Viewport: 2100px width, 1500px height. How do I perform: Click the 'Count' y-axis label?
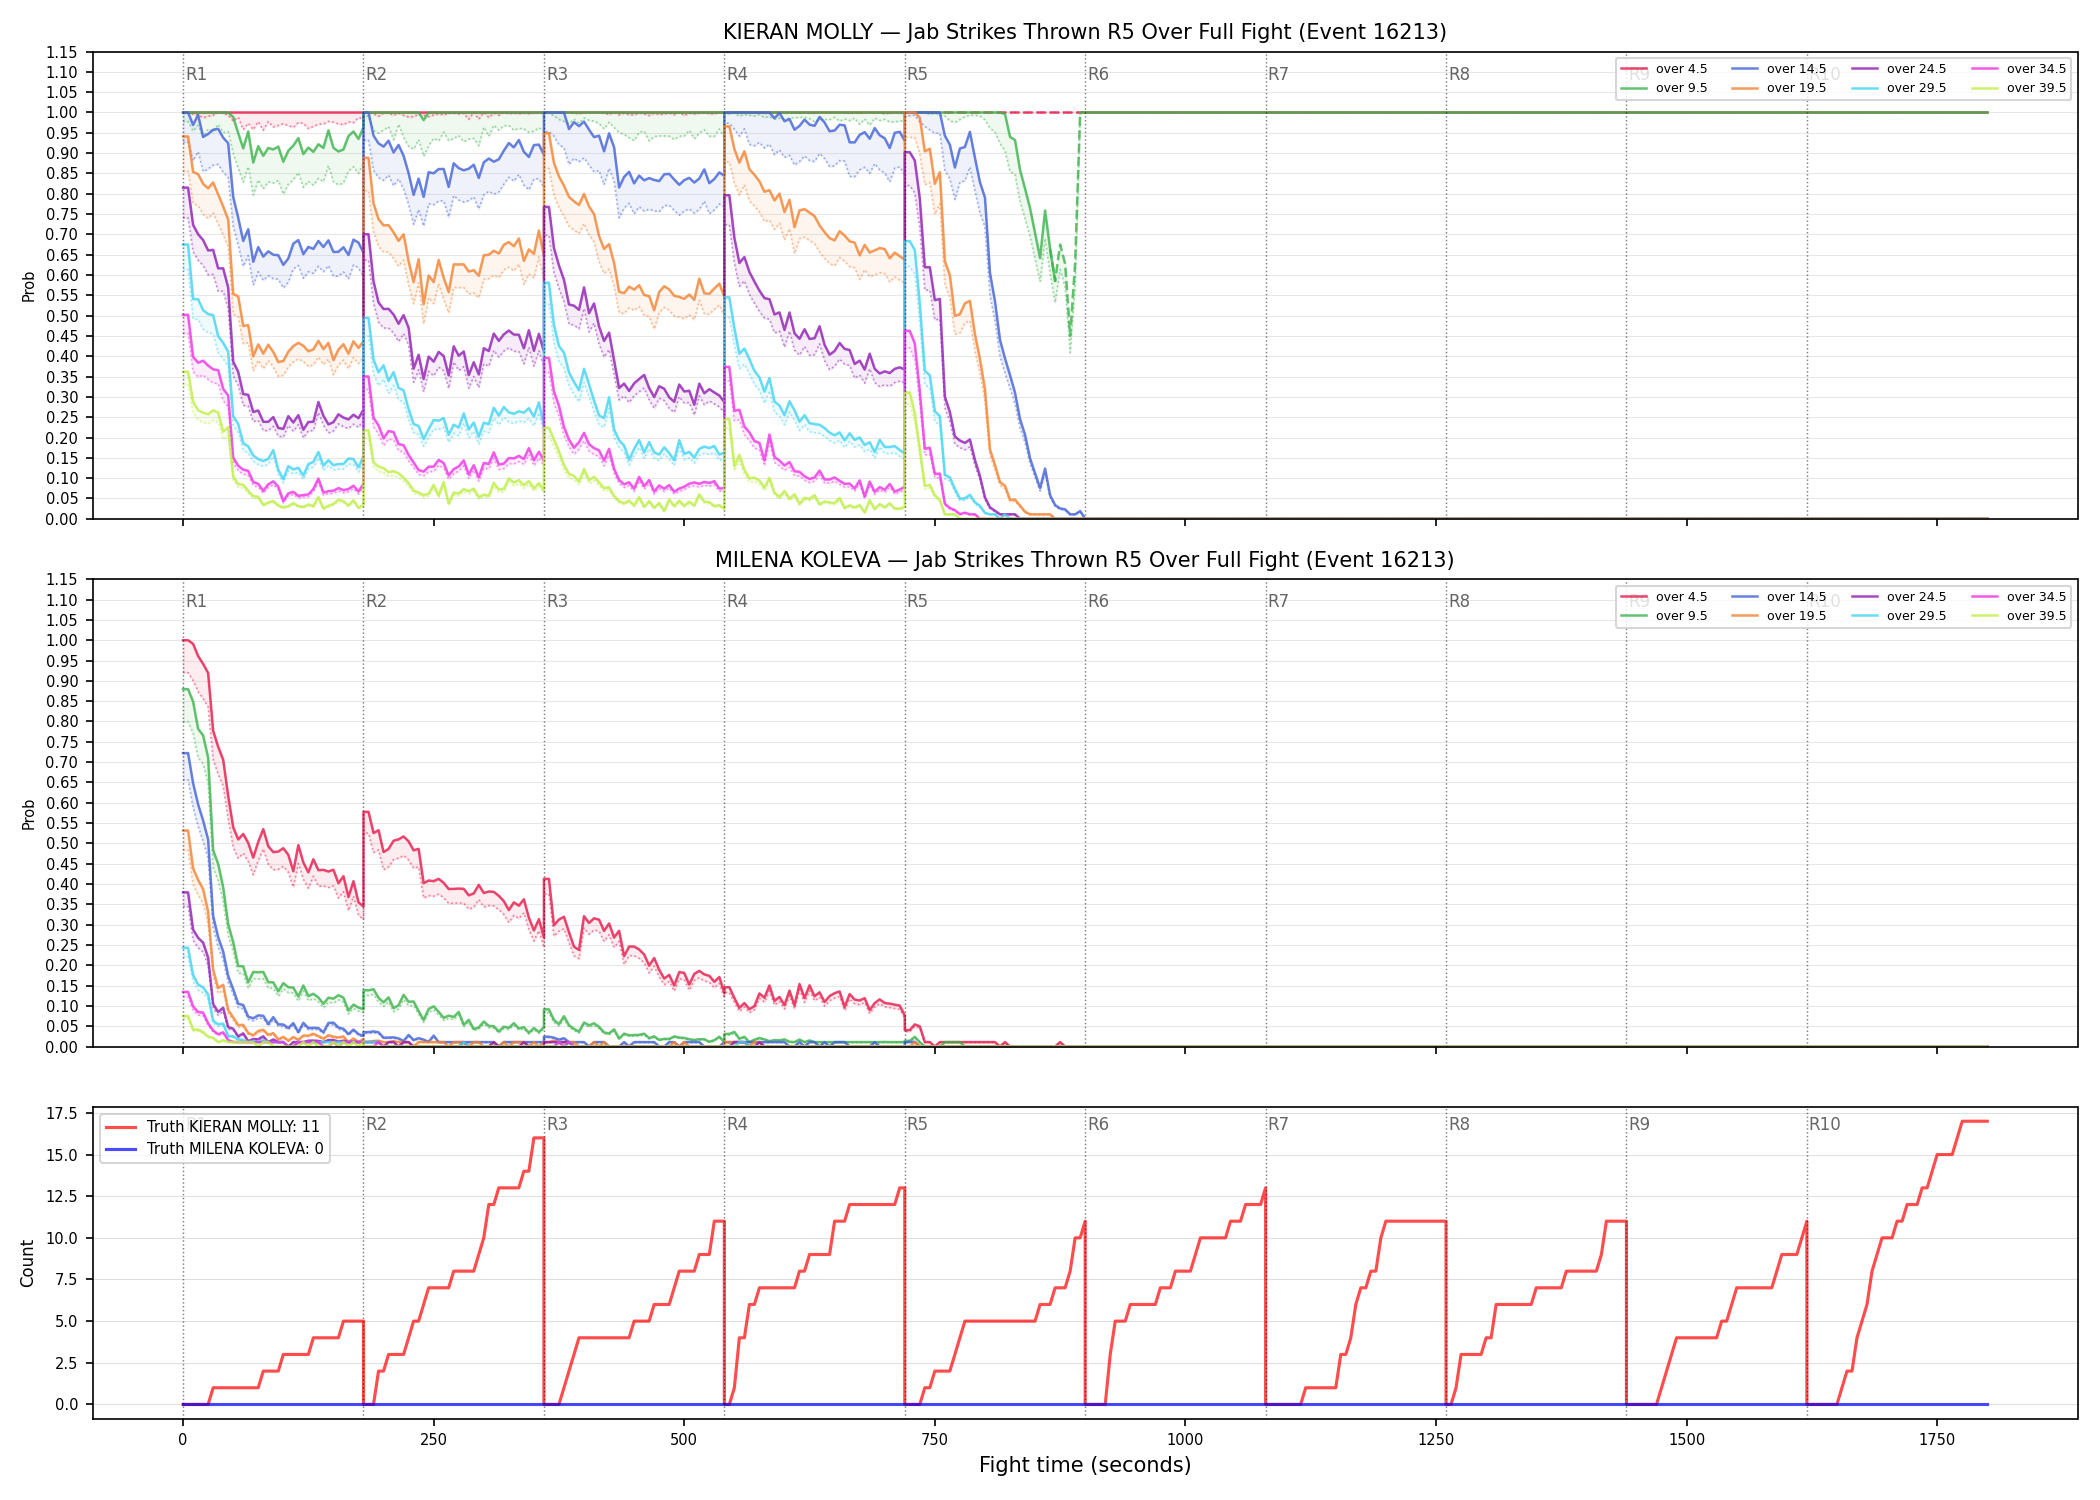(27, 1263)
